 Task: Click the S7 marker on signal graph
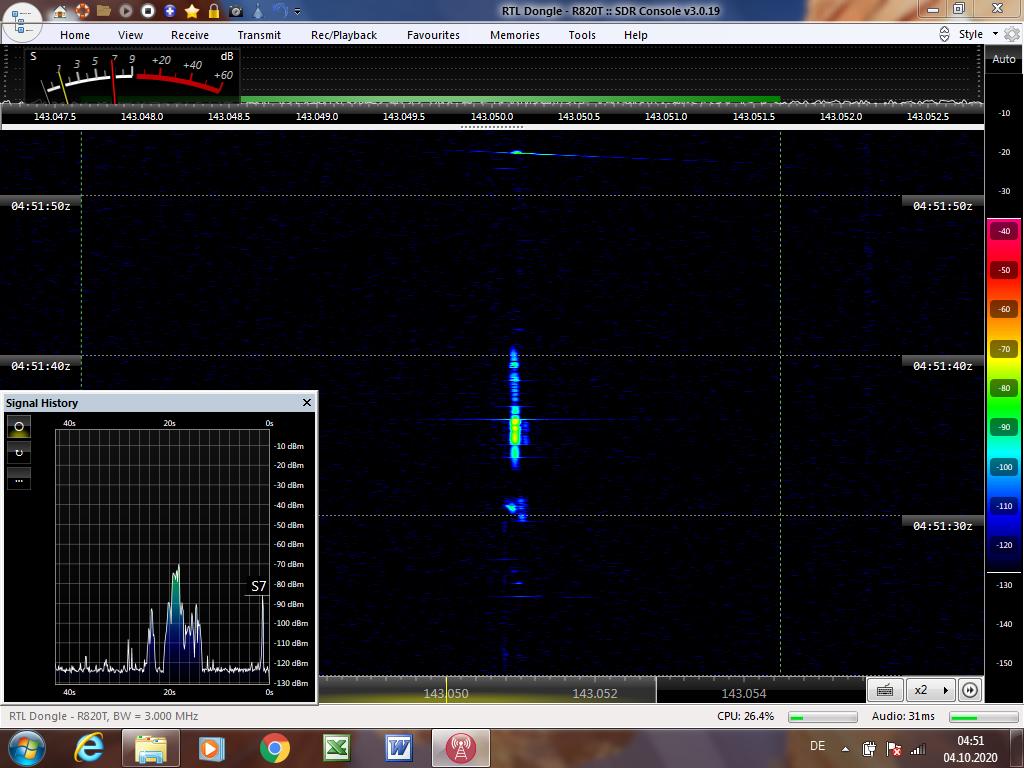[x=259, y=586]
